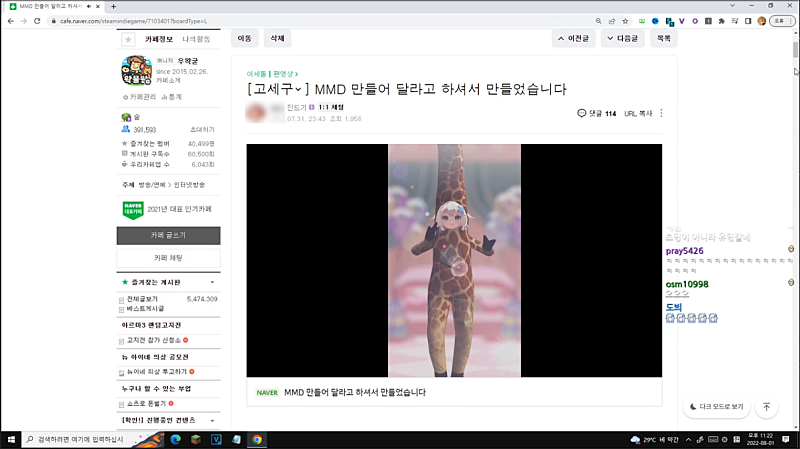Image resolution: width=800 pixels, height=449 pixels.
Task: Open 뉴아이네 의상 투고하기 board
Action: click(157, 372)
